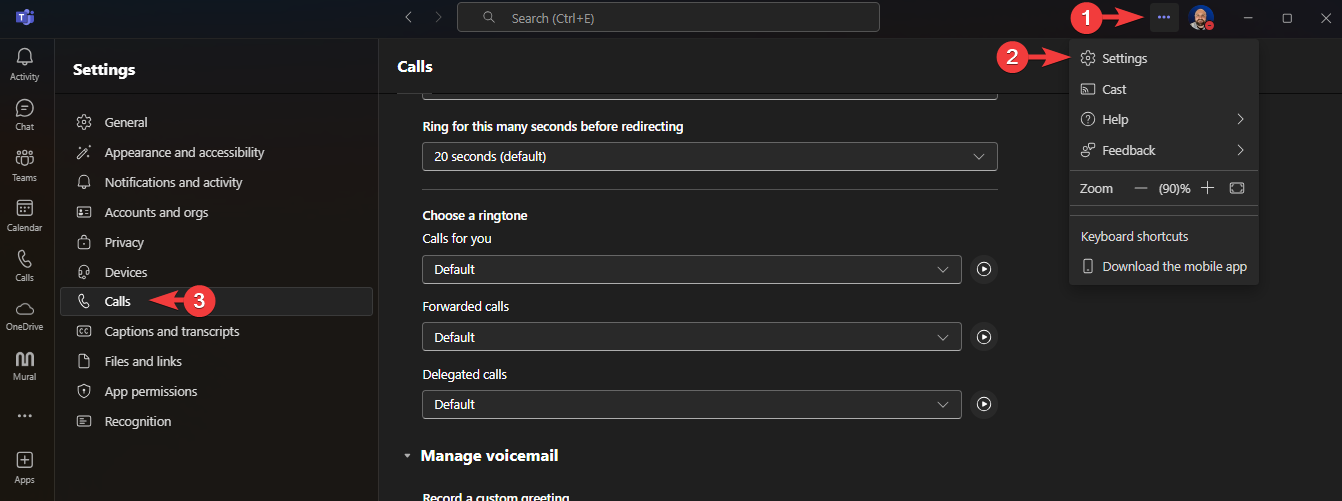Screen dimensions: 1342x501
Task: Play the Calls for you ringtone
Action: point(984,269)
